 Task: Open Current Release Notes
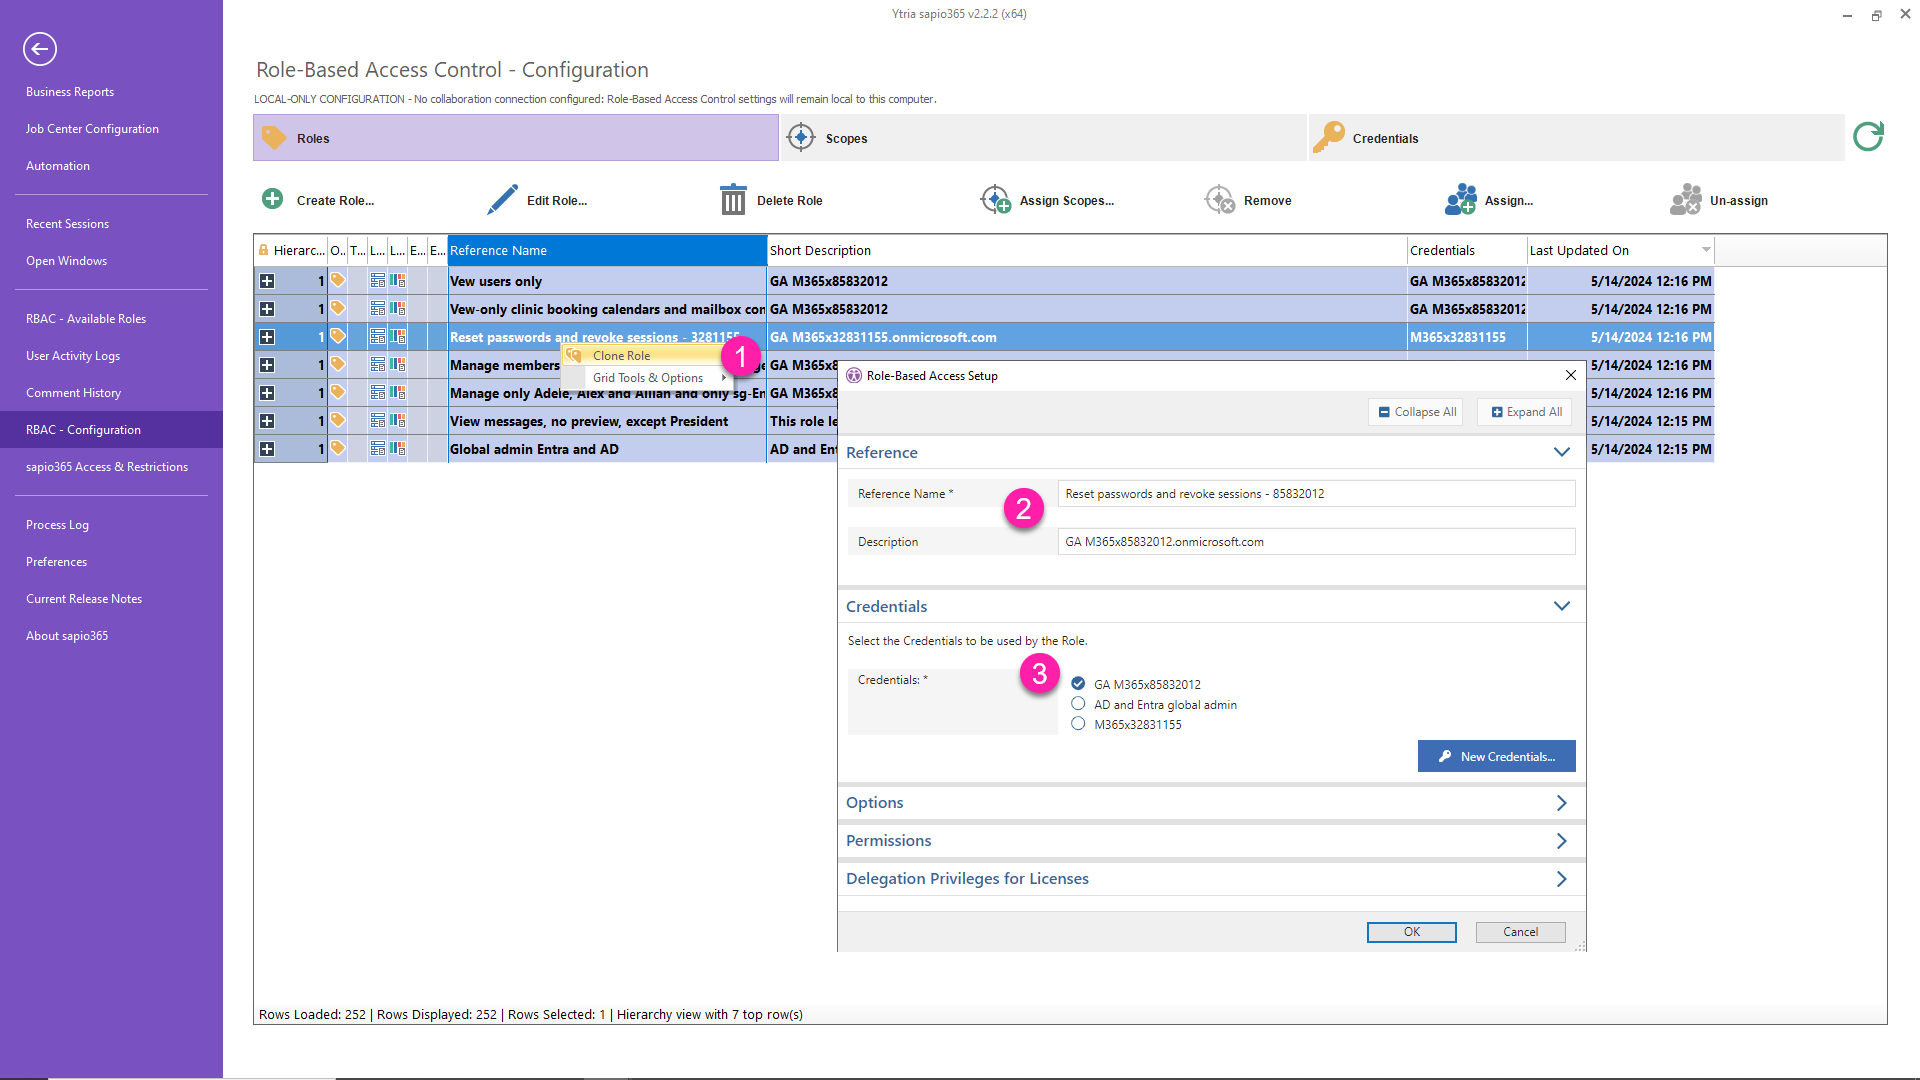pos(84,598)
